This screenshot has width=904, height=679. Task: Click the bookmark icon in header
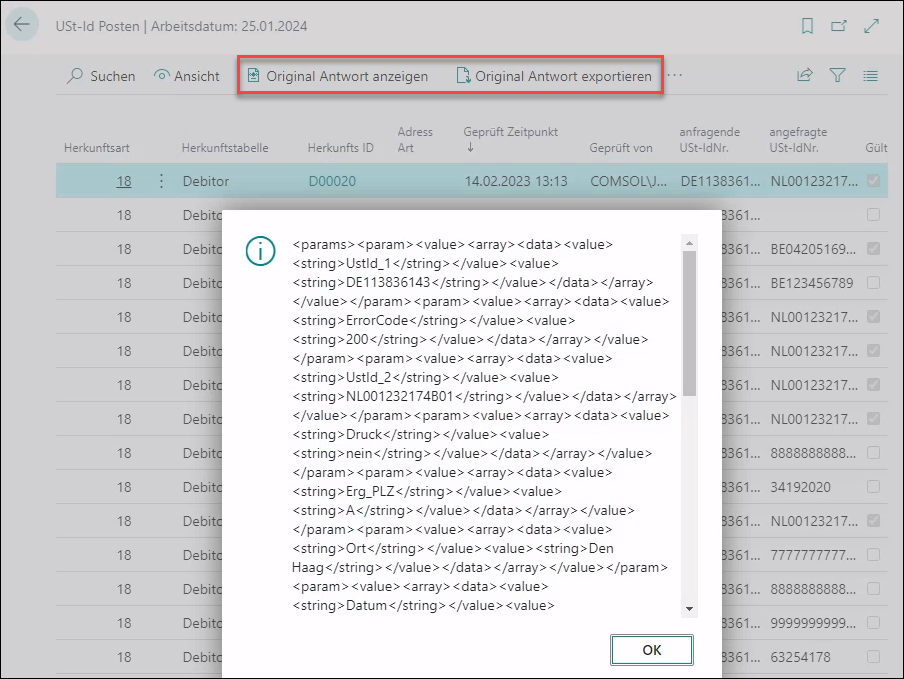(808, 26)
